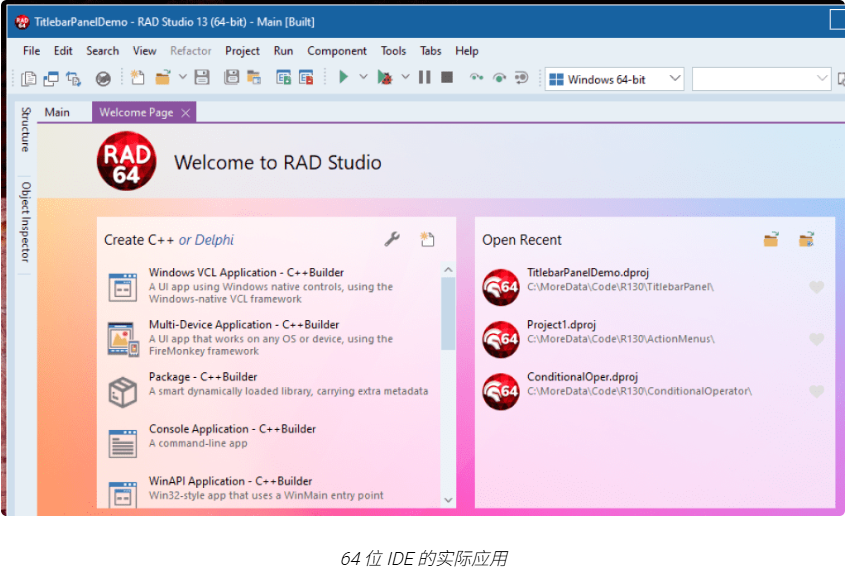
Task: Close the Welcome Page tab
Action: pyautogui.click(x=185, y=113)
